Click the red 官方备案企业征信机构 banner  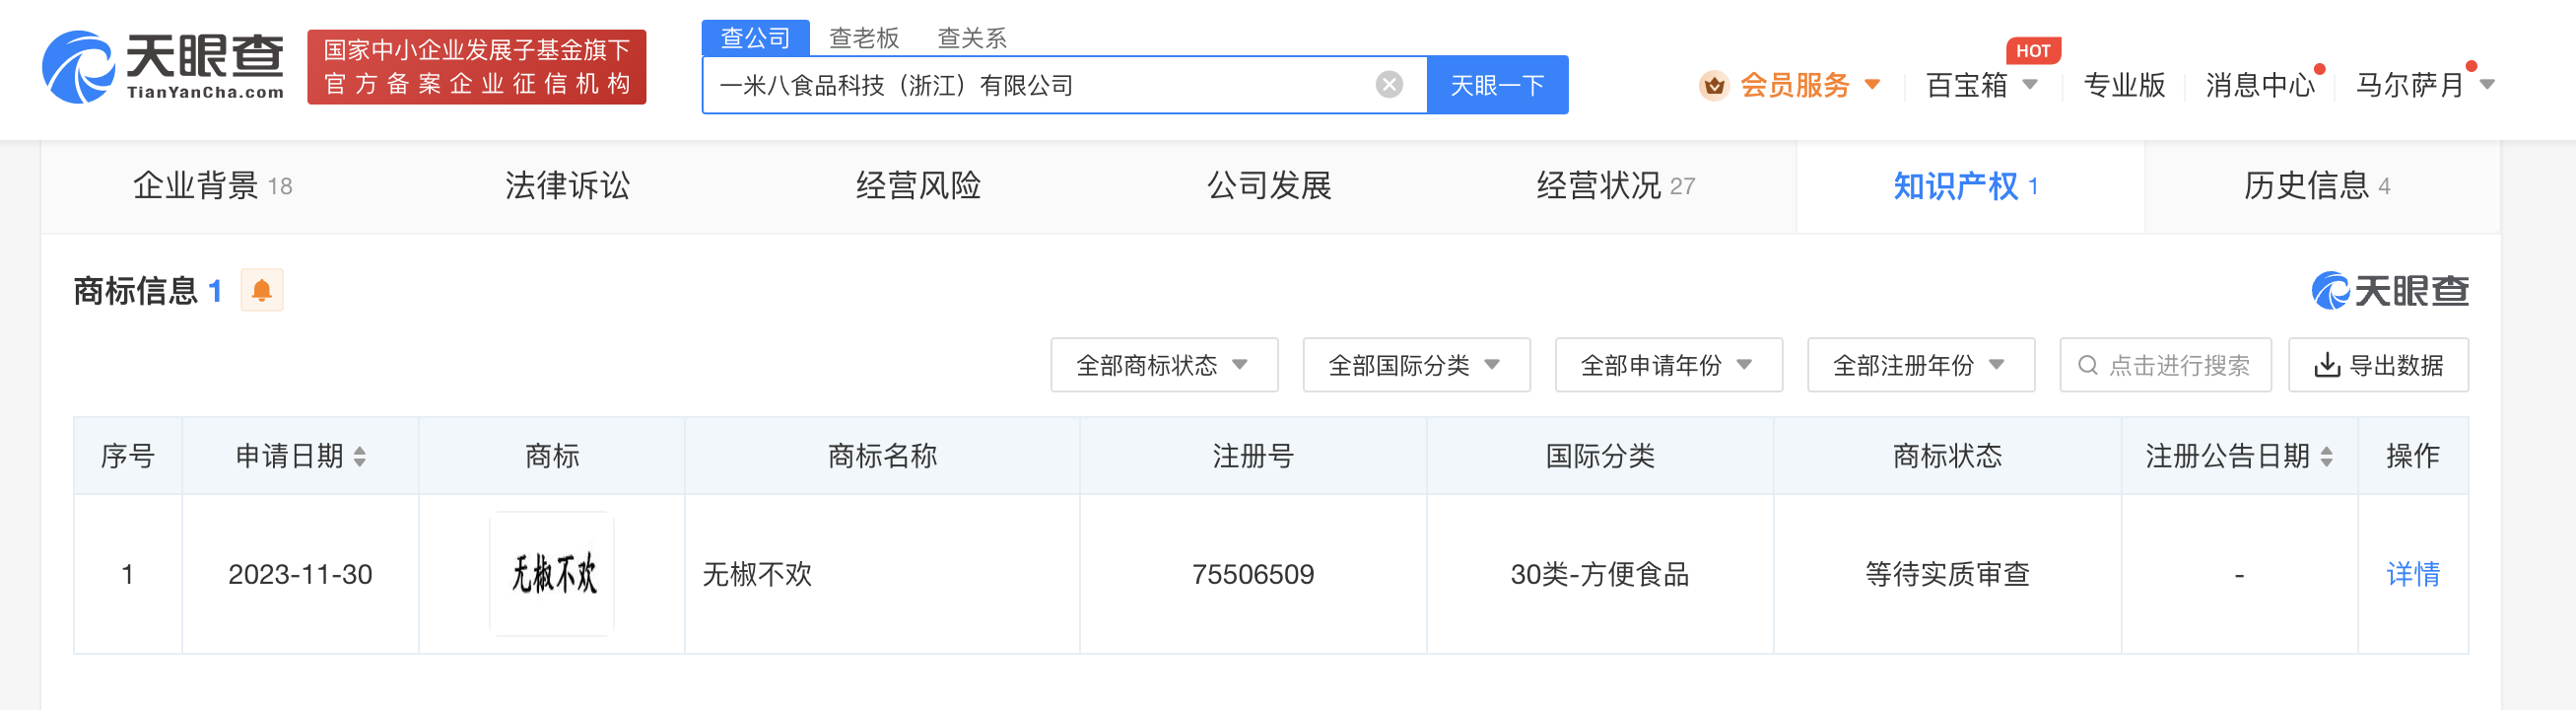[476, 67]
